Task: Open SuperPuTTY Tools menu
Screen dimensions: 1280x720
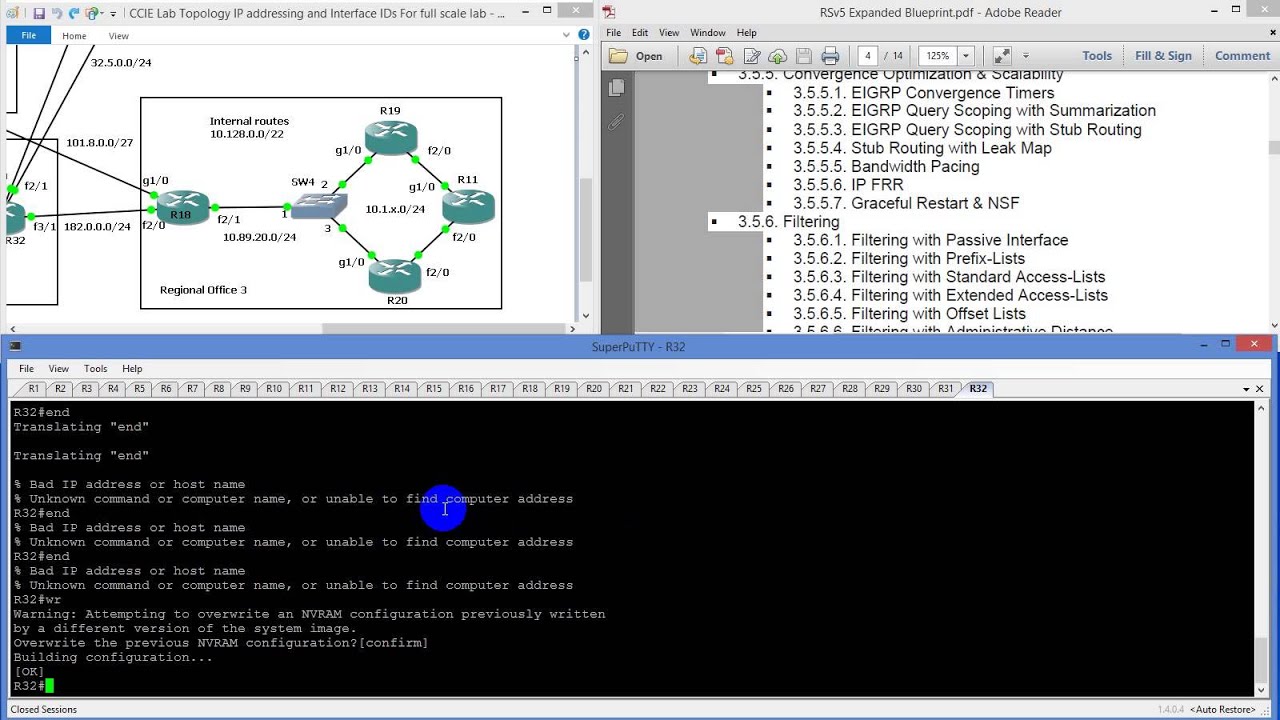Action: 95,368
